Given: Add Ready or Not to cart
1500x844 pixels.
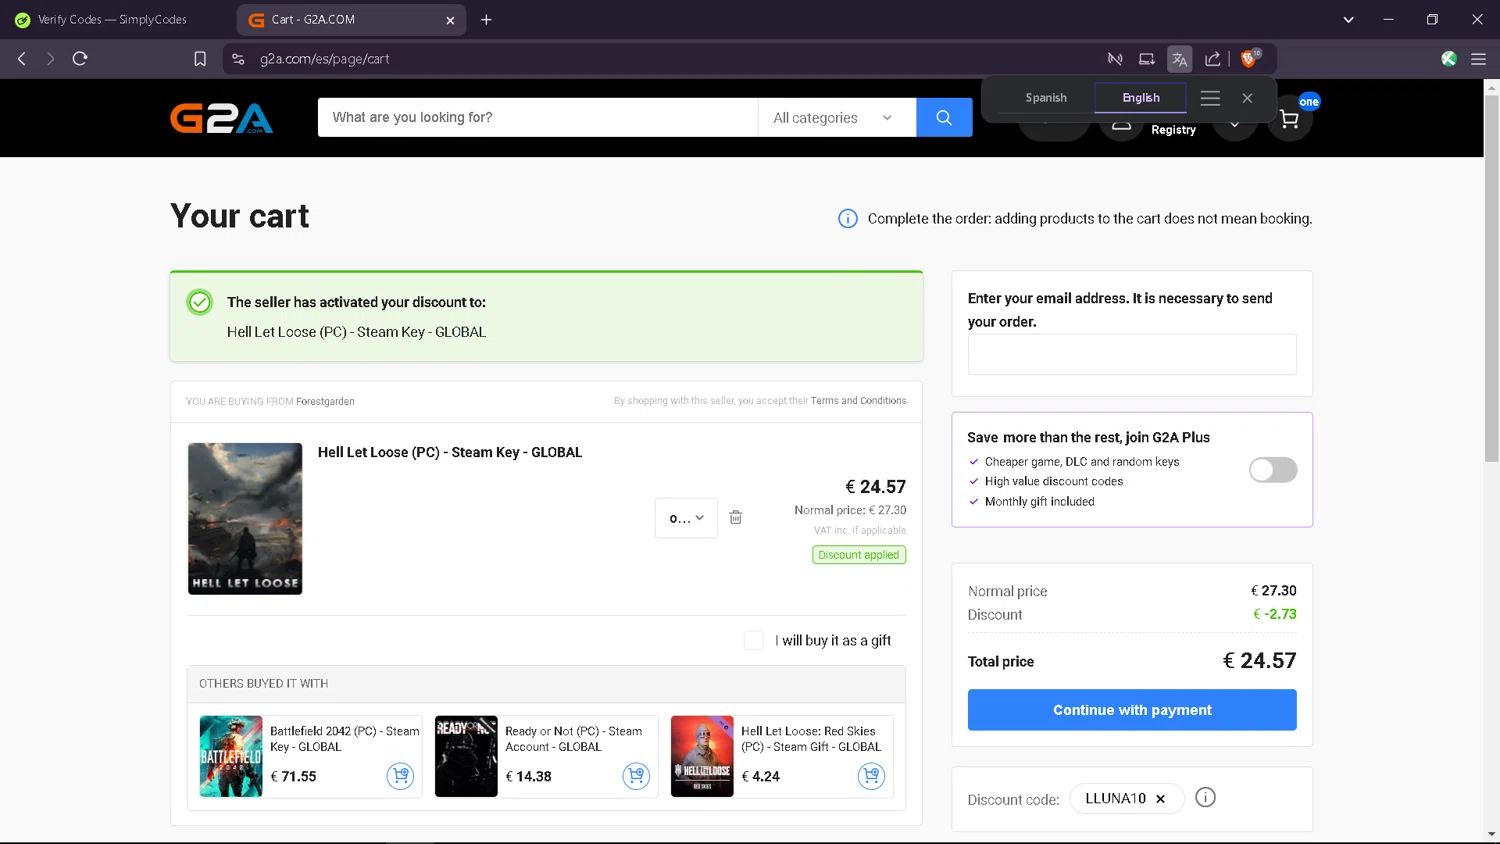Looking at the screenshot, I should coord(636,776).
